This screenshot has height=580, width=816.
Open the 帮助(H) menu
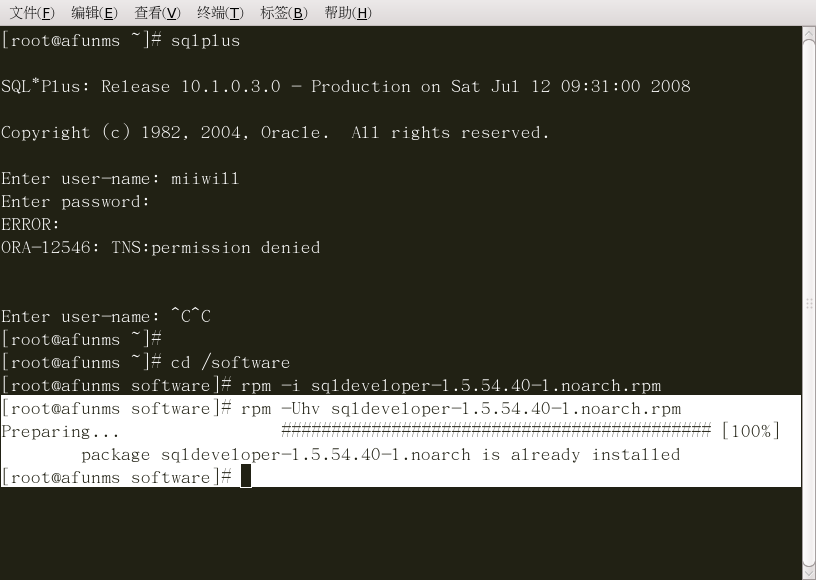coord(348,12)
